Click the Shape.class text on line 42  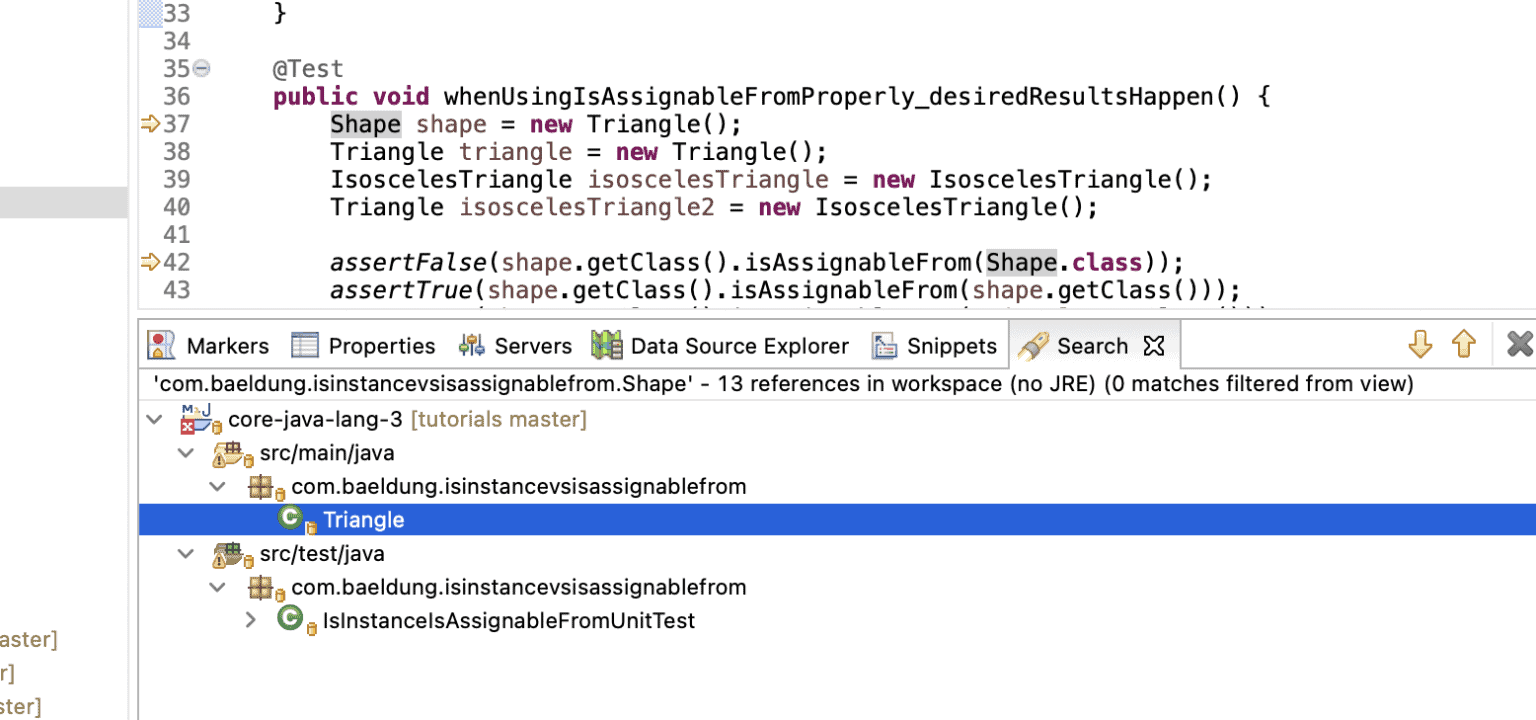[x=1064, y=262]
